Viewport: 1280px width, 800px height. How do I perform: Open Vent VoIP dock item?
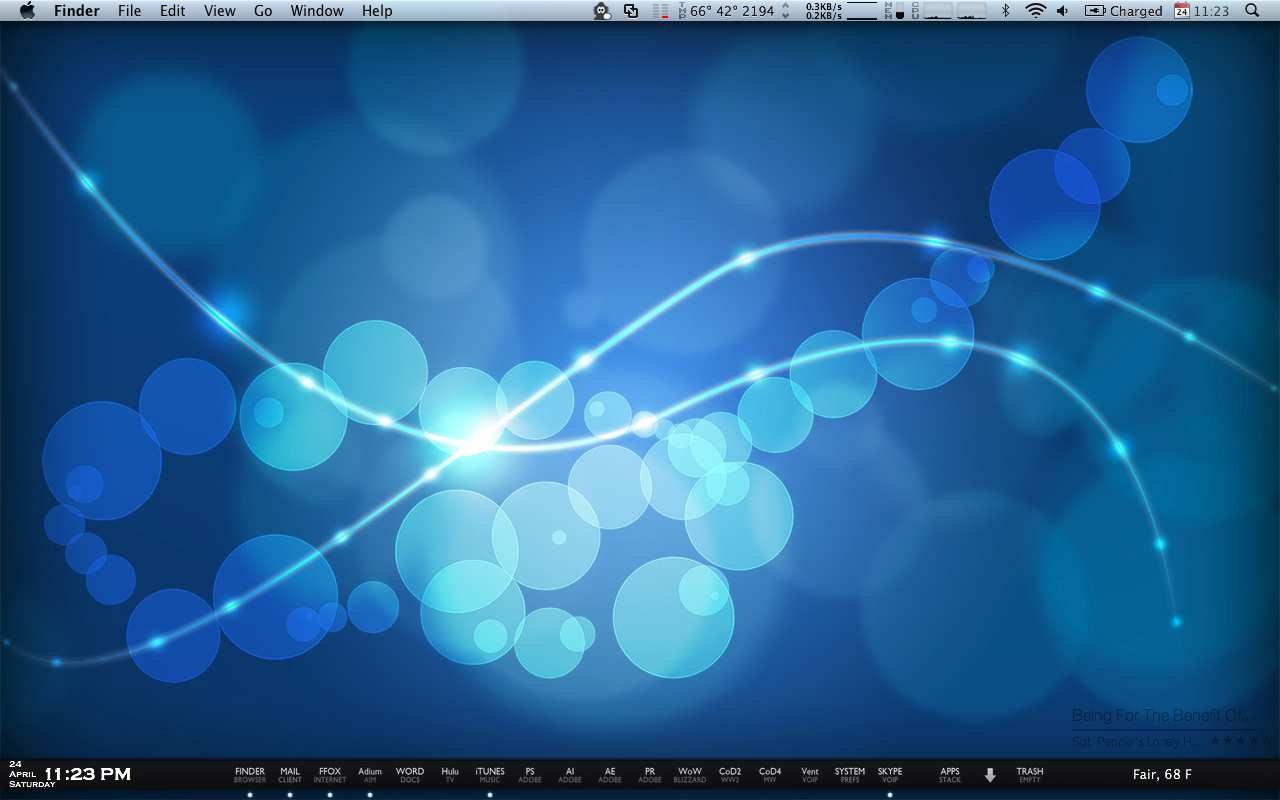pos(810,775)
